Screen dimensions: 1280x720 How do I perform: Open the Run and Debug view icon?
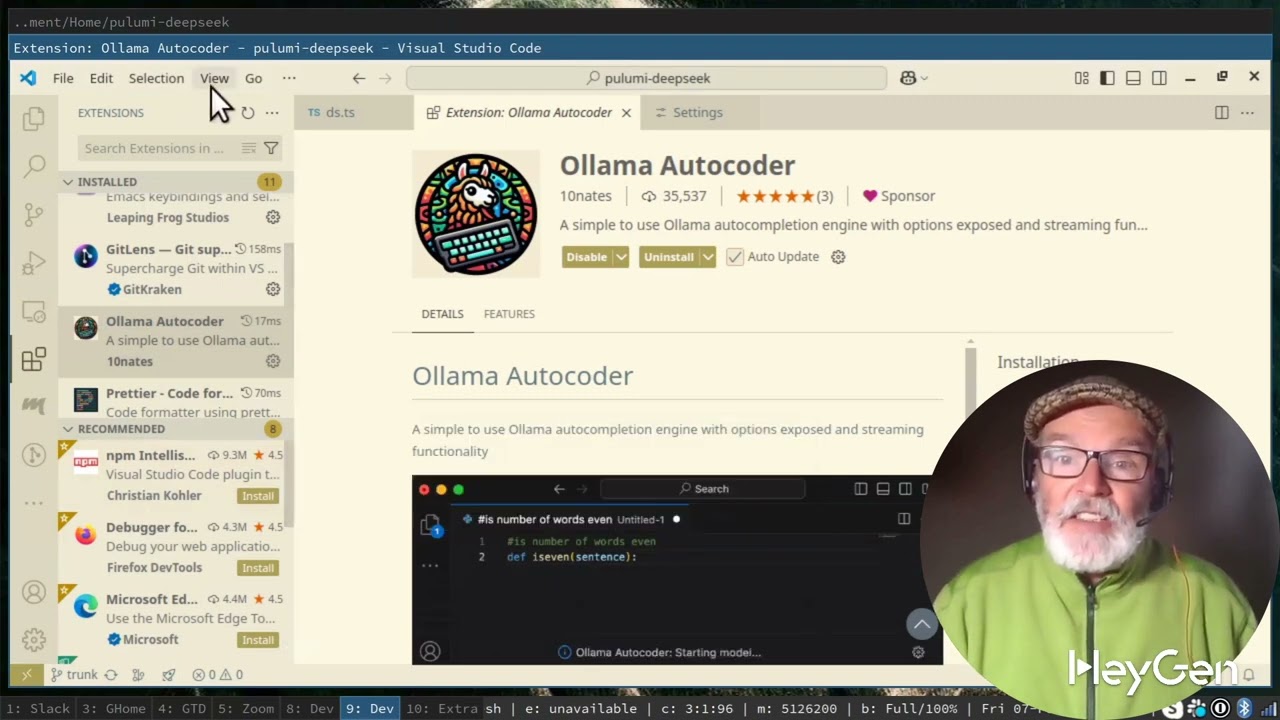pos(34,263)
